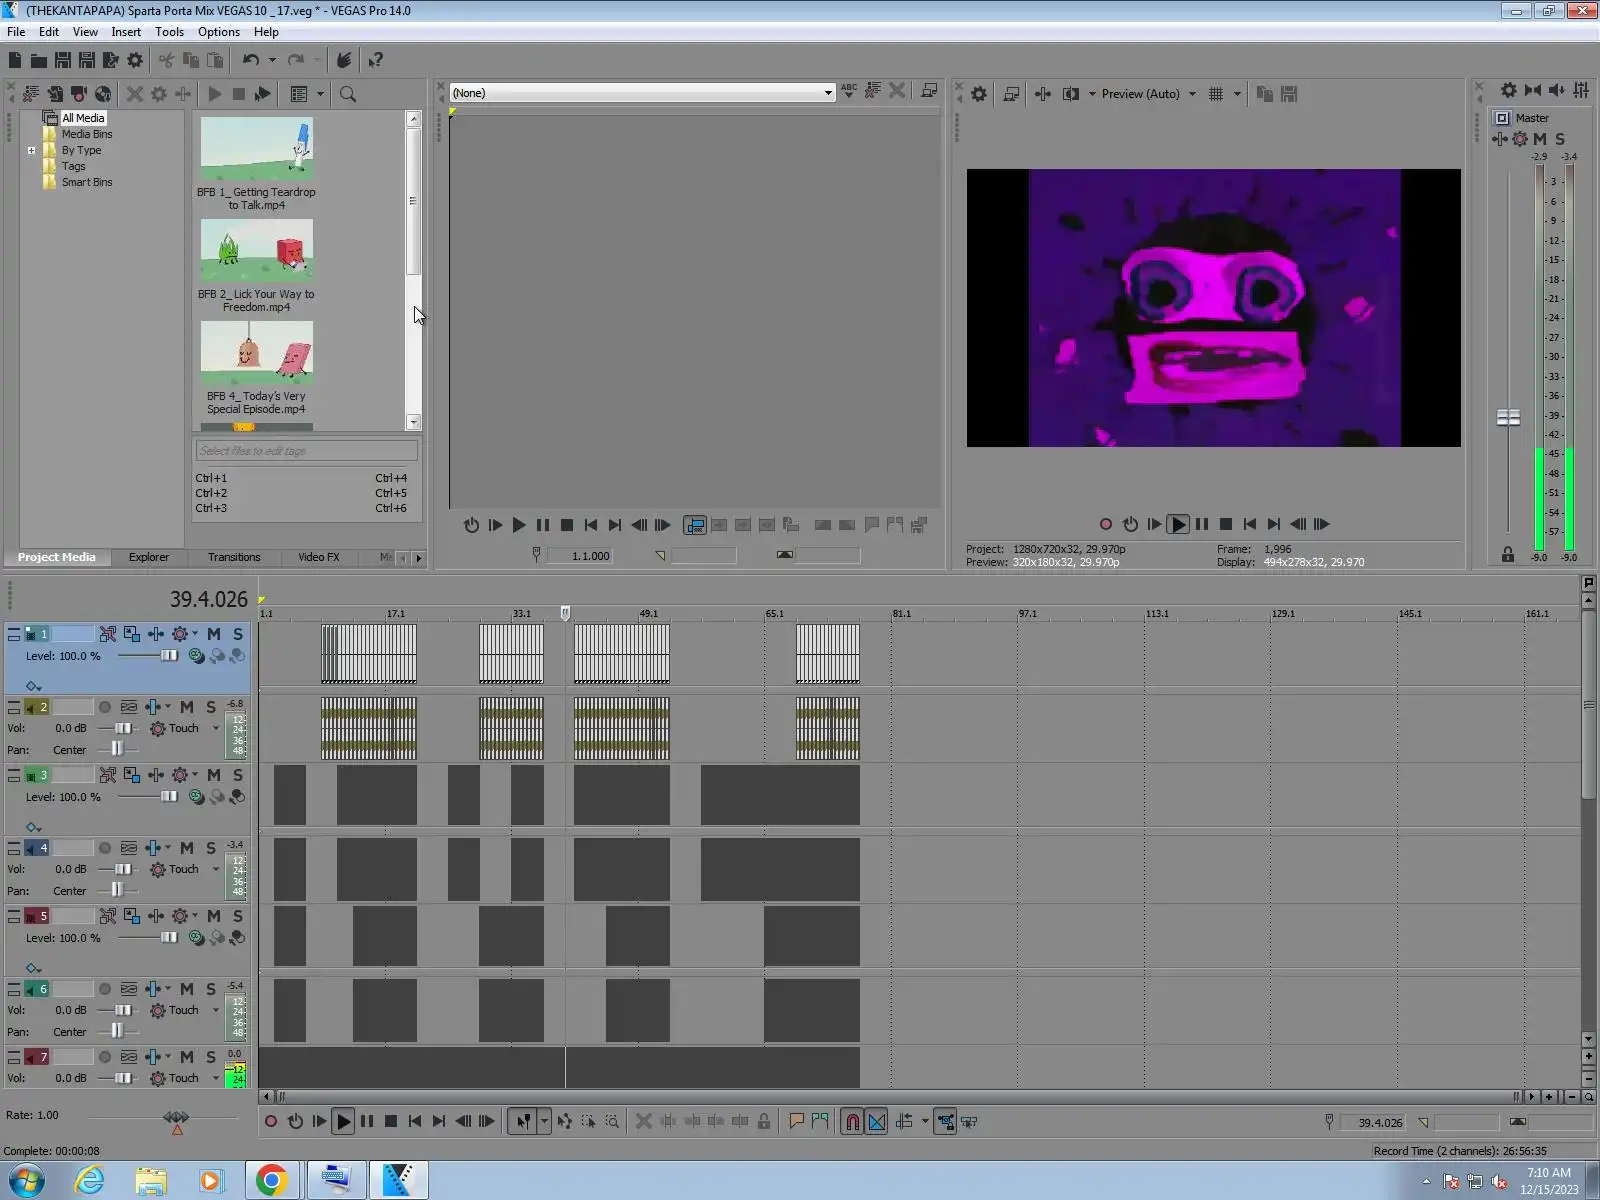Image resolution: width=1600 pixels, height=1200 pixels.
Task: Toggle Downmix Output on Master bus
Action: click(1533, 90)
